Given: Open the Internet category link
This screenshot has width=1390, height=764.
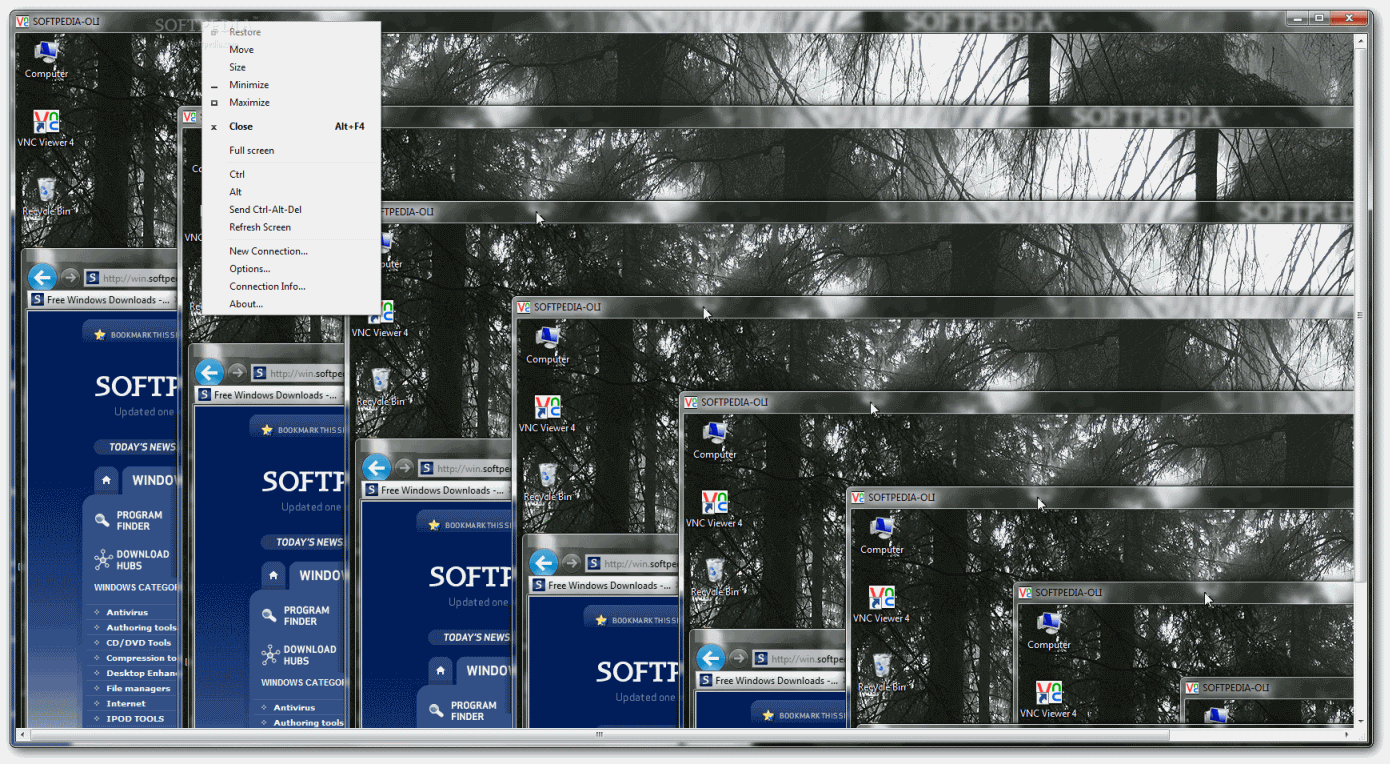Looking at the screenshot, I should 126,704.
